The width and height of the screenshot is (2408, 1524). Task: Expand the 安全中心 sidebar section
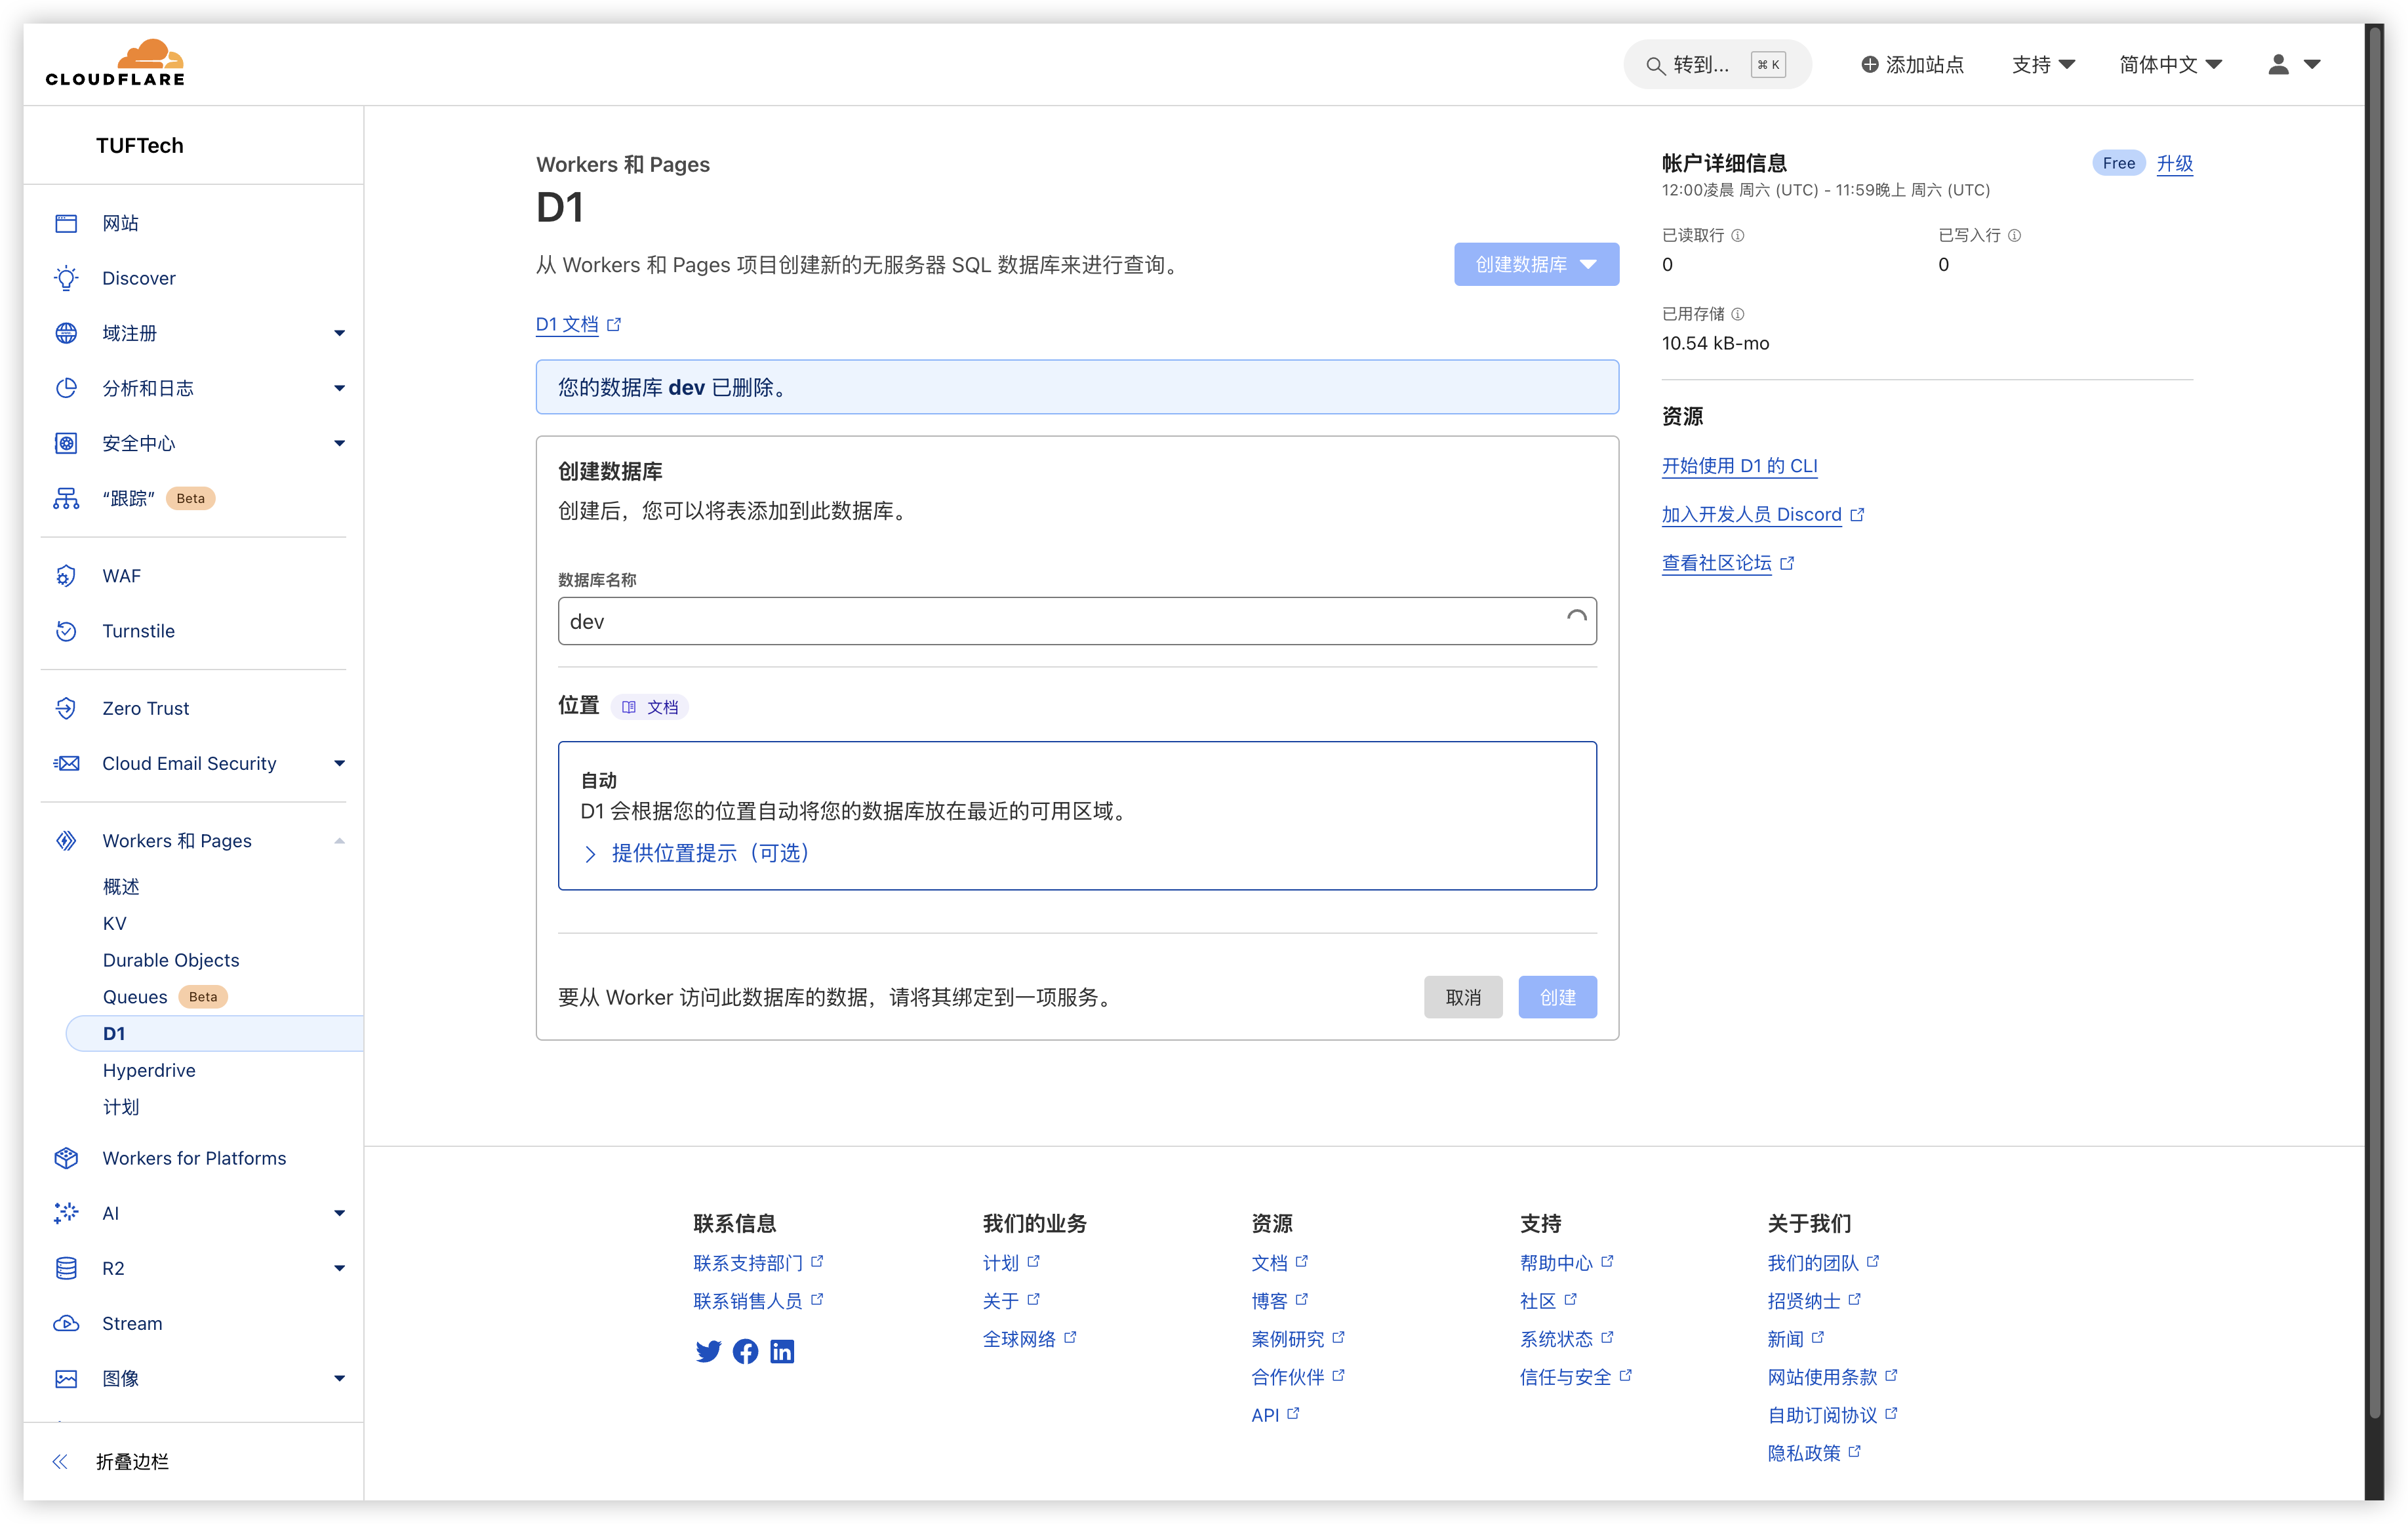pyautogui.click(x=340, y=443)
